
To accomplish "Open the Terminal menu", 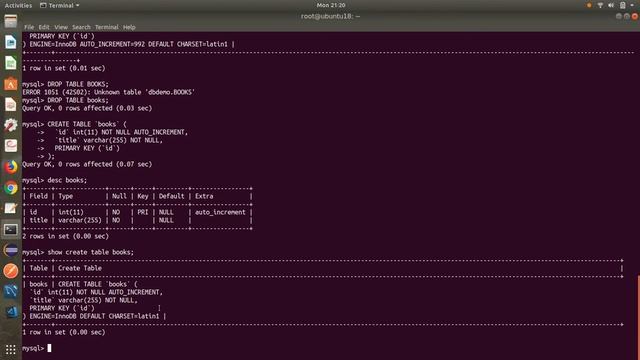I will click(107, 27).
